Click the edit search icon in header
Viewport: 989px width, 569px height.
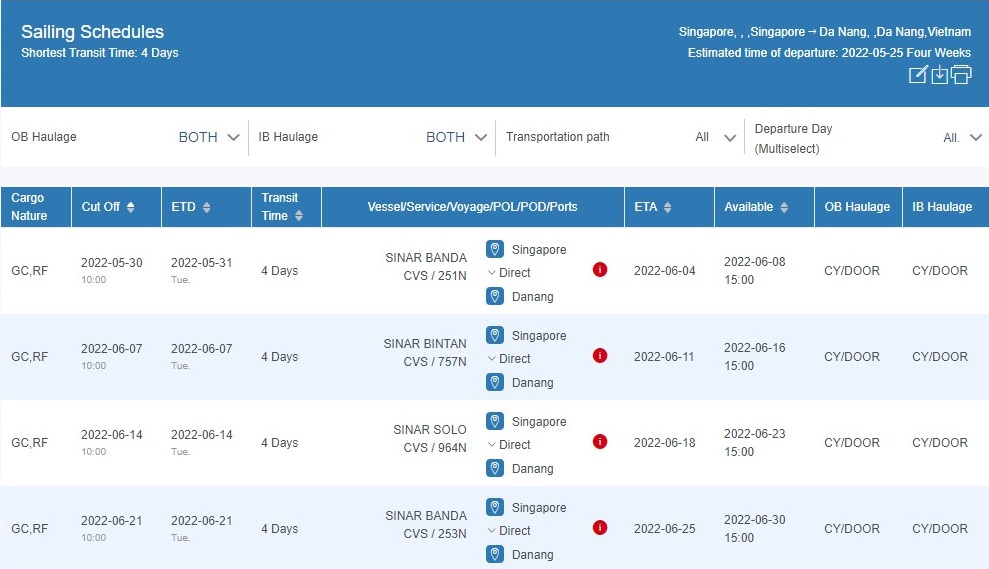(x=917, y=75)
